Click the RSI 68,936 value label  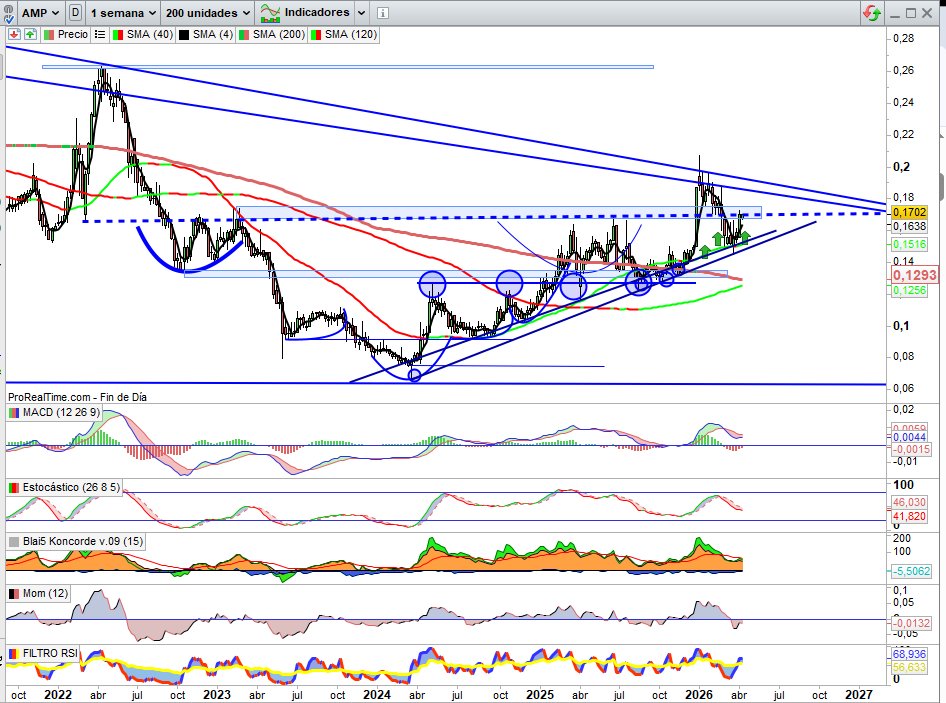coord(909,654)
